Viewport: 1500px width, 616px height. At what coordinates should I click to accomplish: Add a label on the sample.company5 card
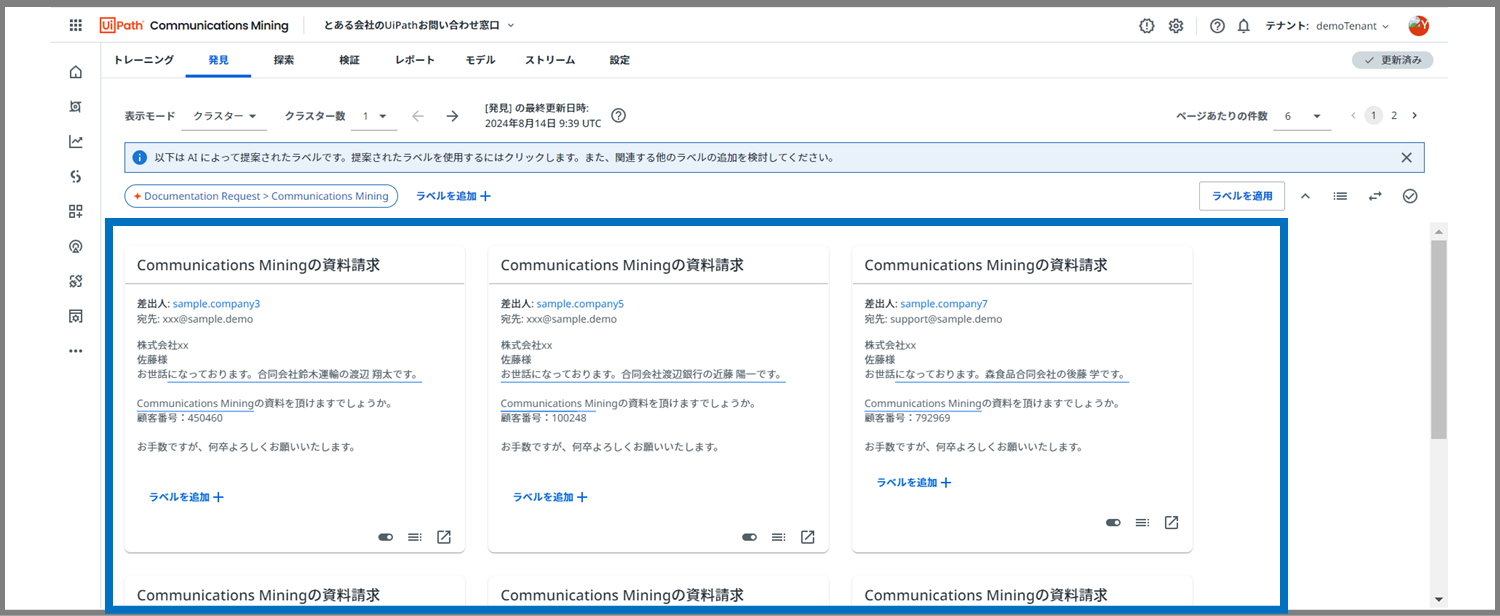click(550, 497)
